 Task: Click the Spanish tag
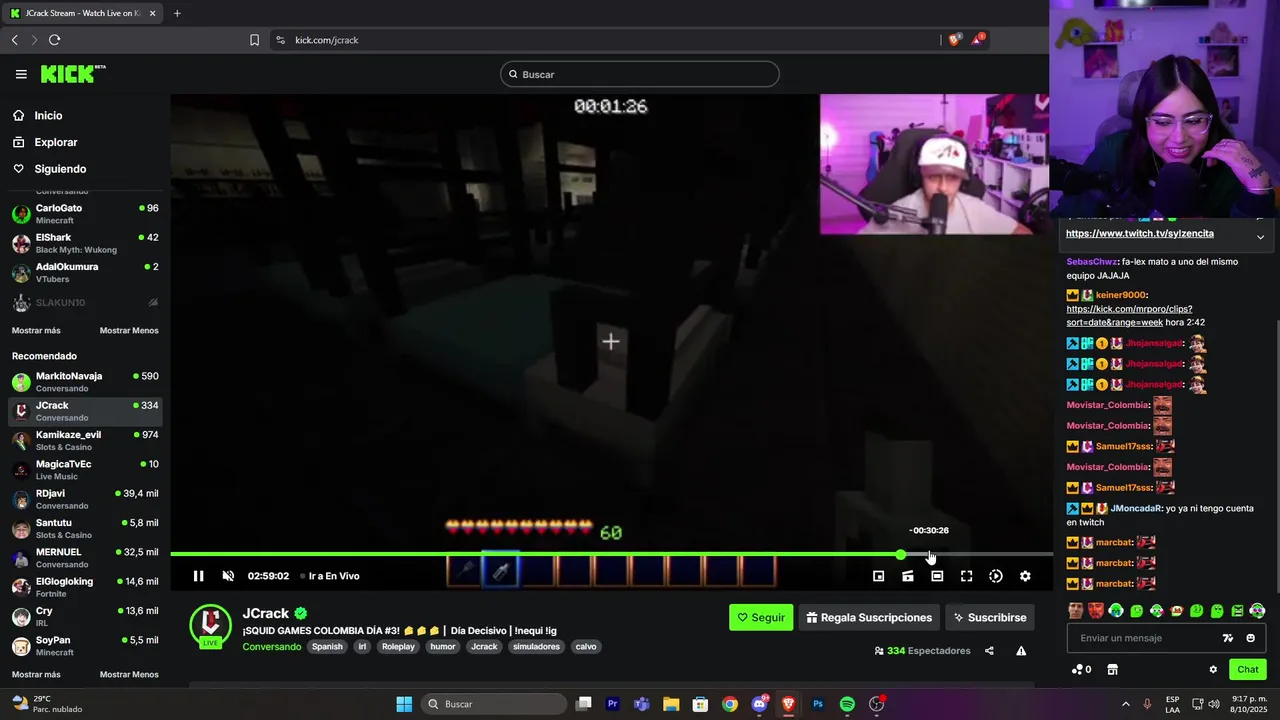click(327, 647)
